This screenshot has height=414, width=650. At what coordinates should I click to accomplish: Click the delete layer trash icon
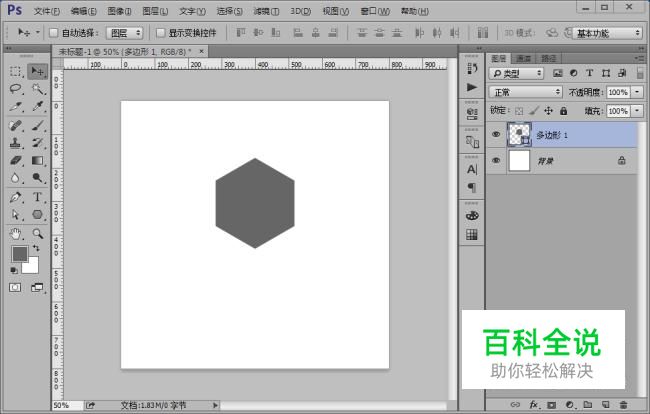point(623,405)
